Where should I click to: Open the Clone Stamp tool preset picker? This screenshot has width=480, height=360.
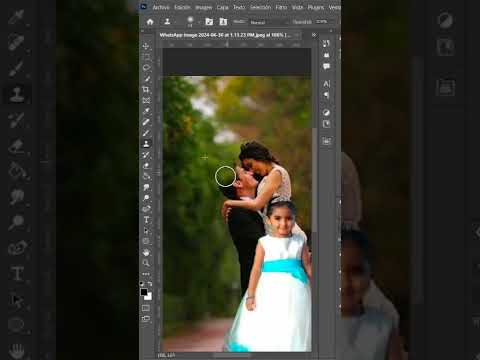[168, 22]
